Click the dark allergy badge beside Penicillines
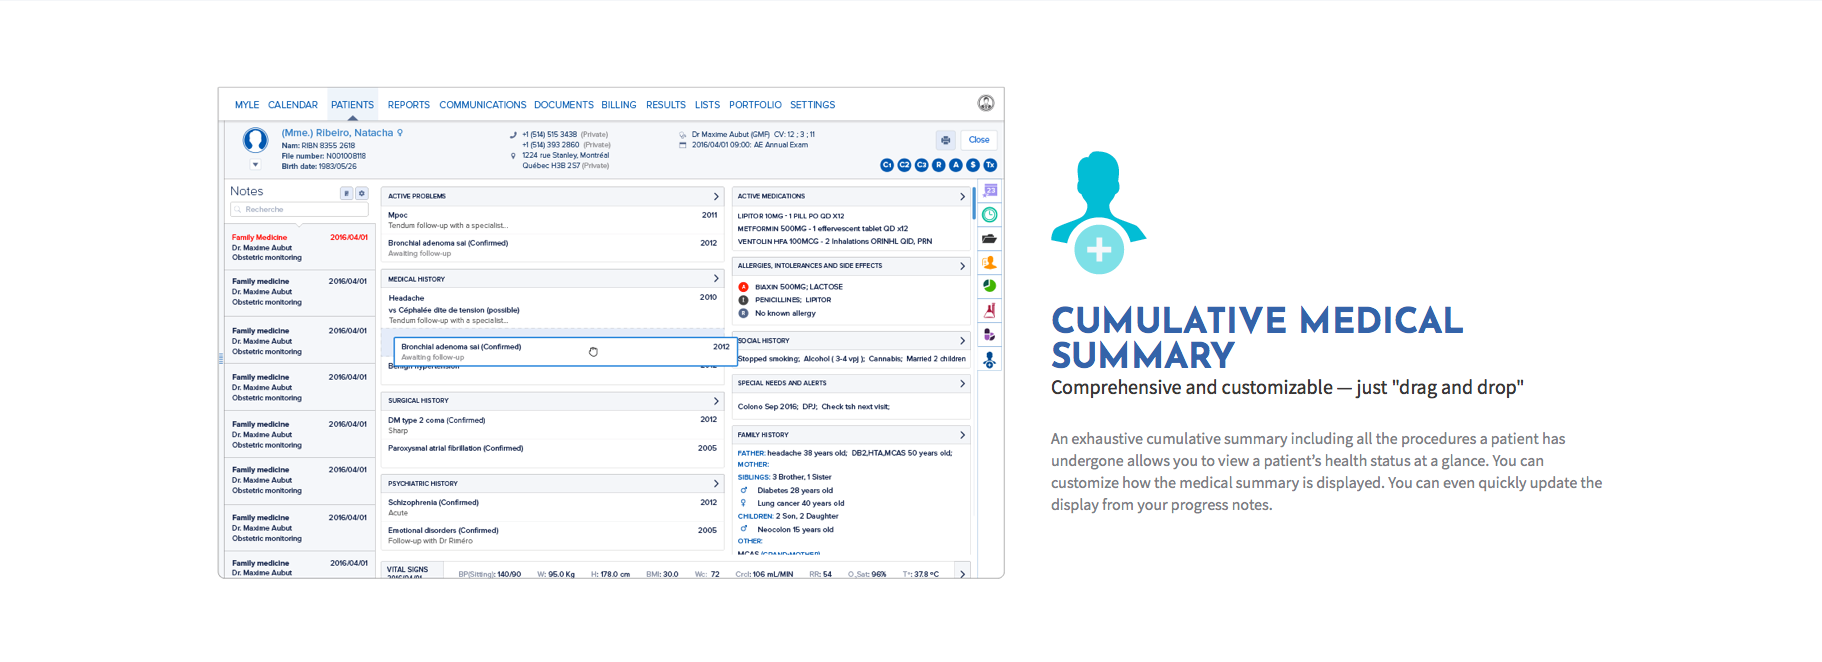Viewport: 1822px width, 662px height. (743, 300)
